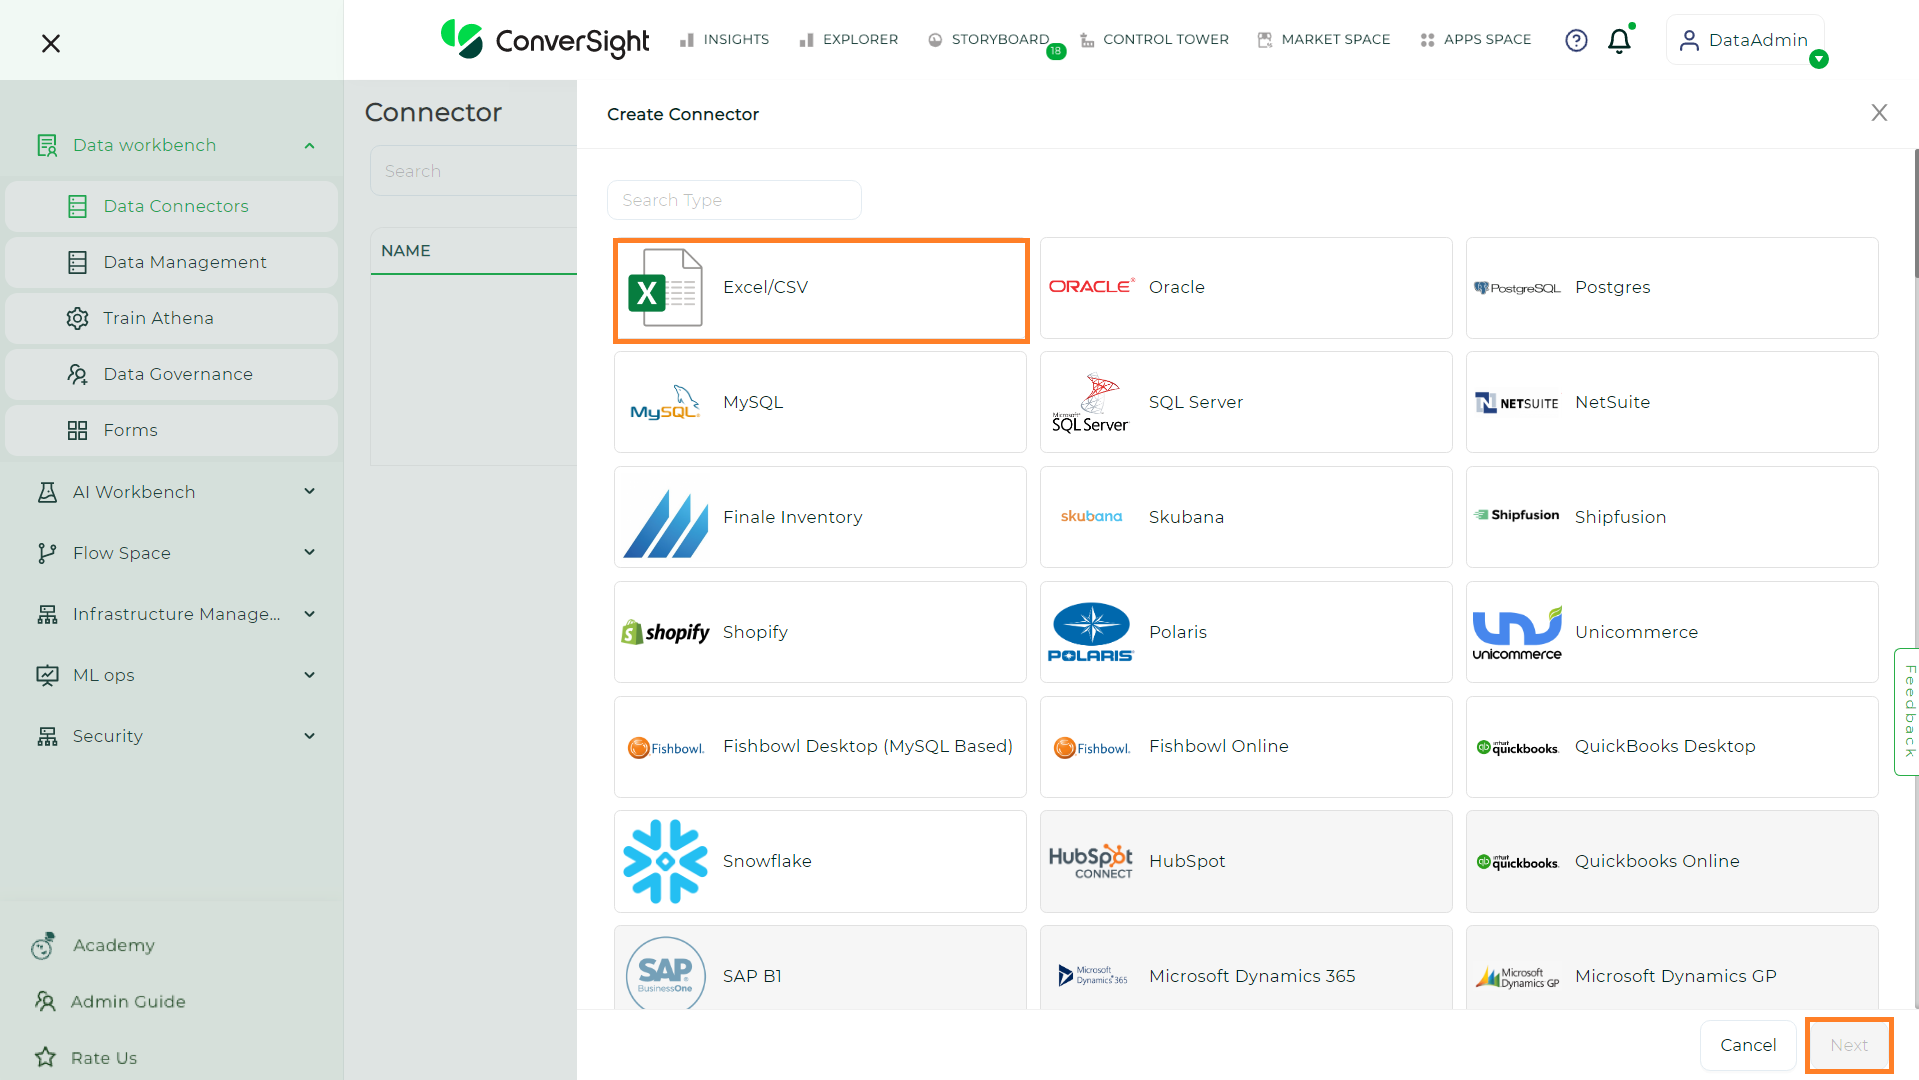The height and width of the screenshot is (1080, 1919).
Task: Close the Create Connector dialog
Action: coord(1879,113)
